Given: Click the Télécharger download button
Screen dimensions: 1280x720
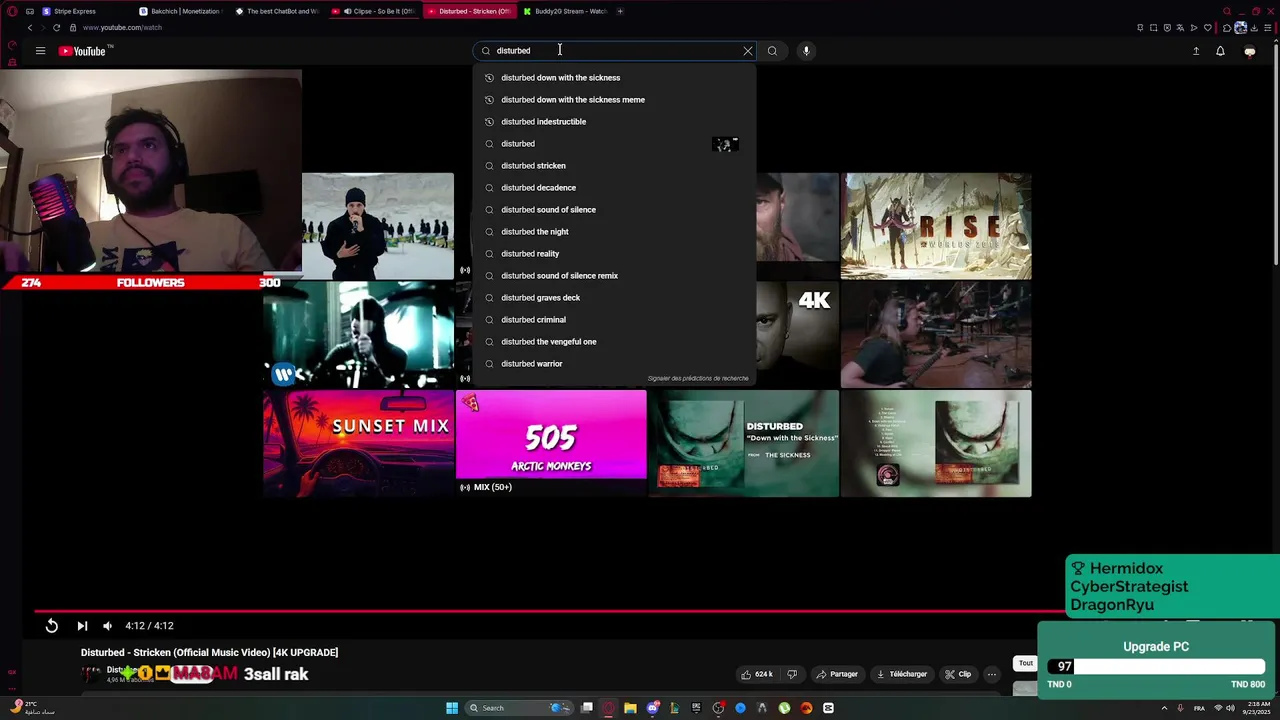Looking at the screenshot, I should (902, 675).
